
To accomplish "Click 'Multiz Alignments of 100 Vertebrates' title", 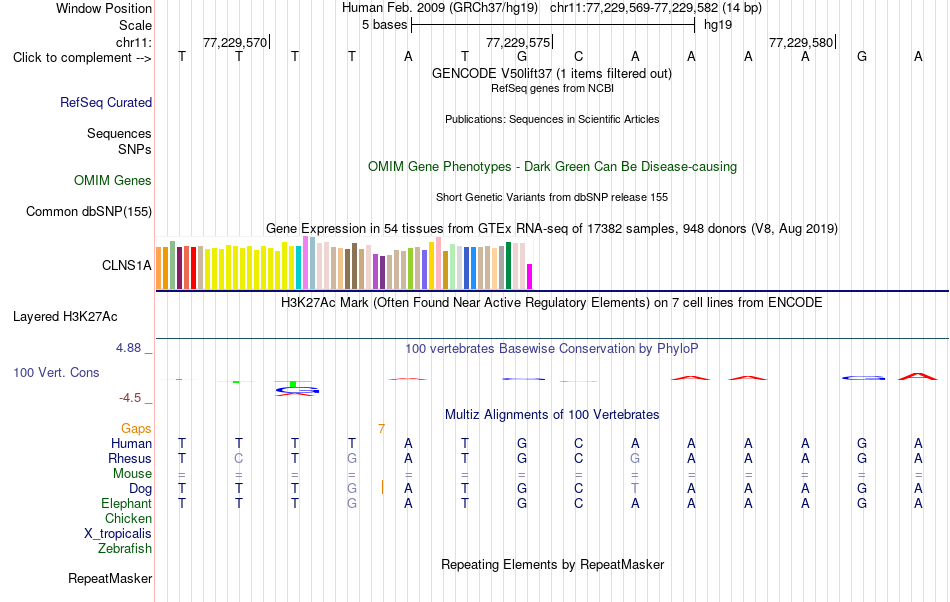I will click(x=552, y=414).
